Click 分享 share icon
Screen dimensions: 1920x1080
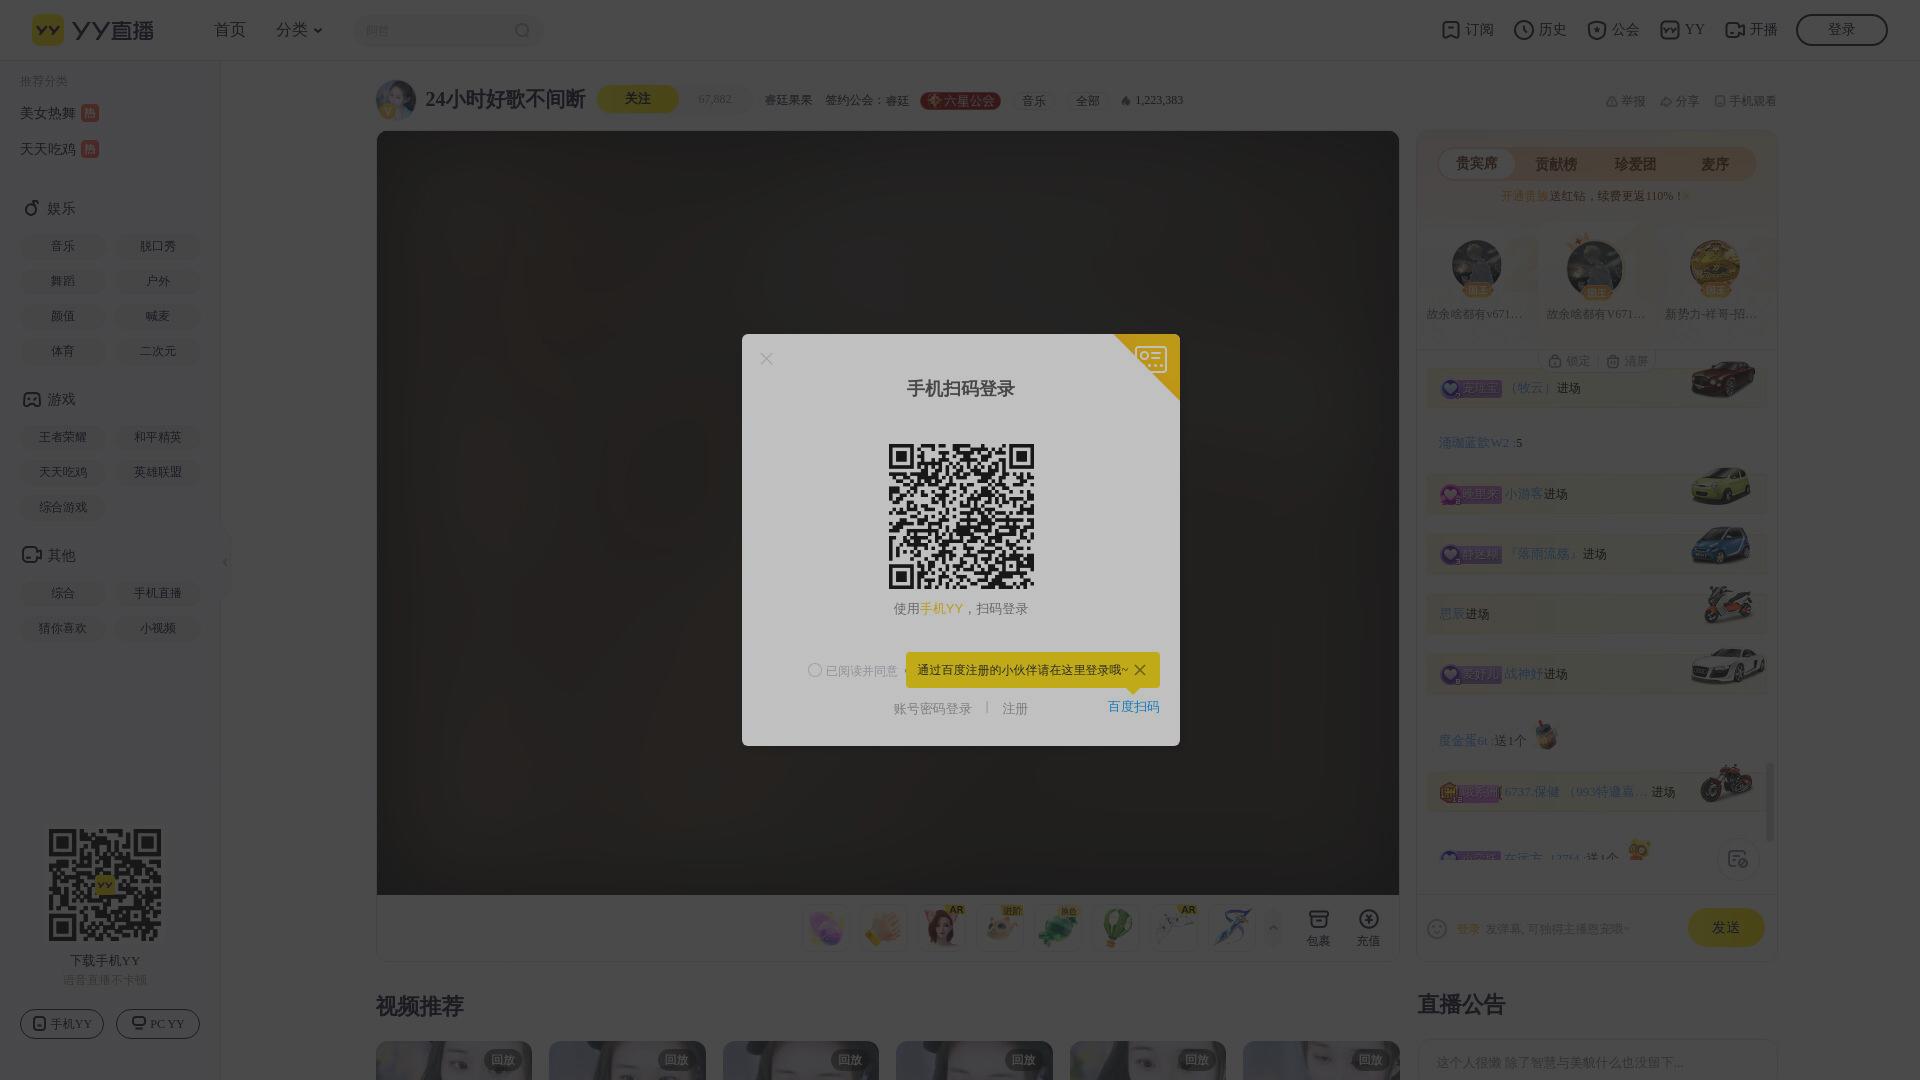1679,101
